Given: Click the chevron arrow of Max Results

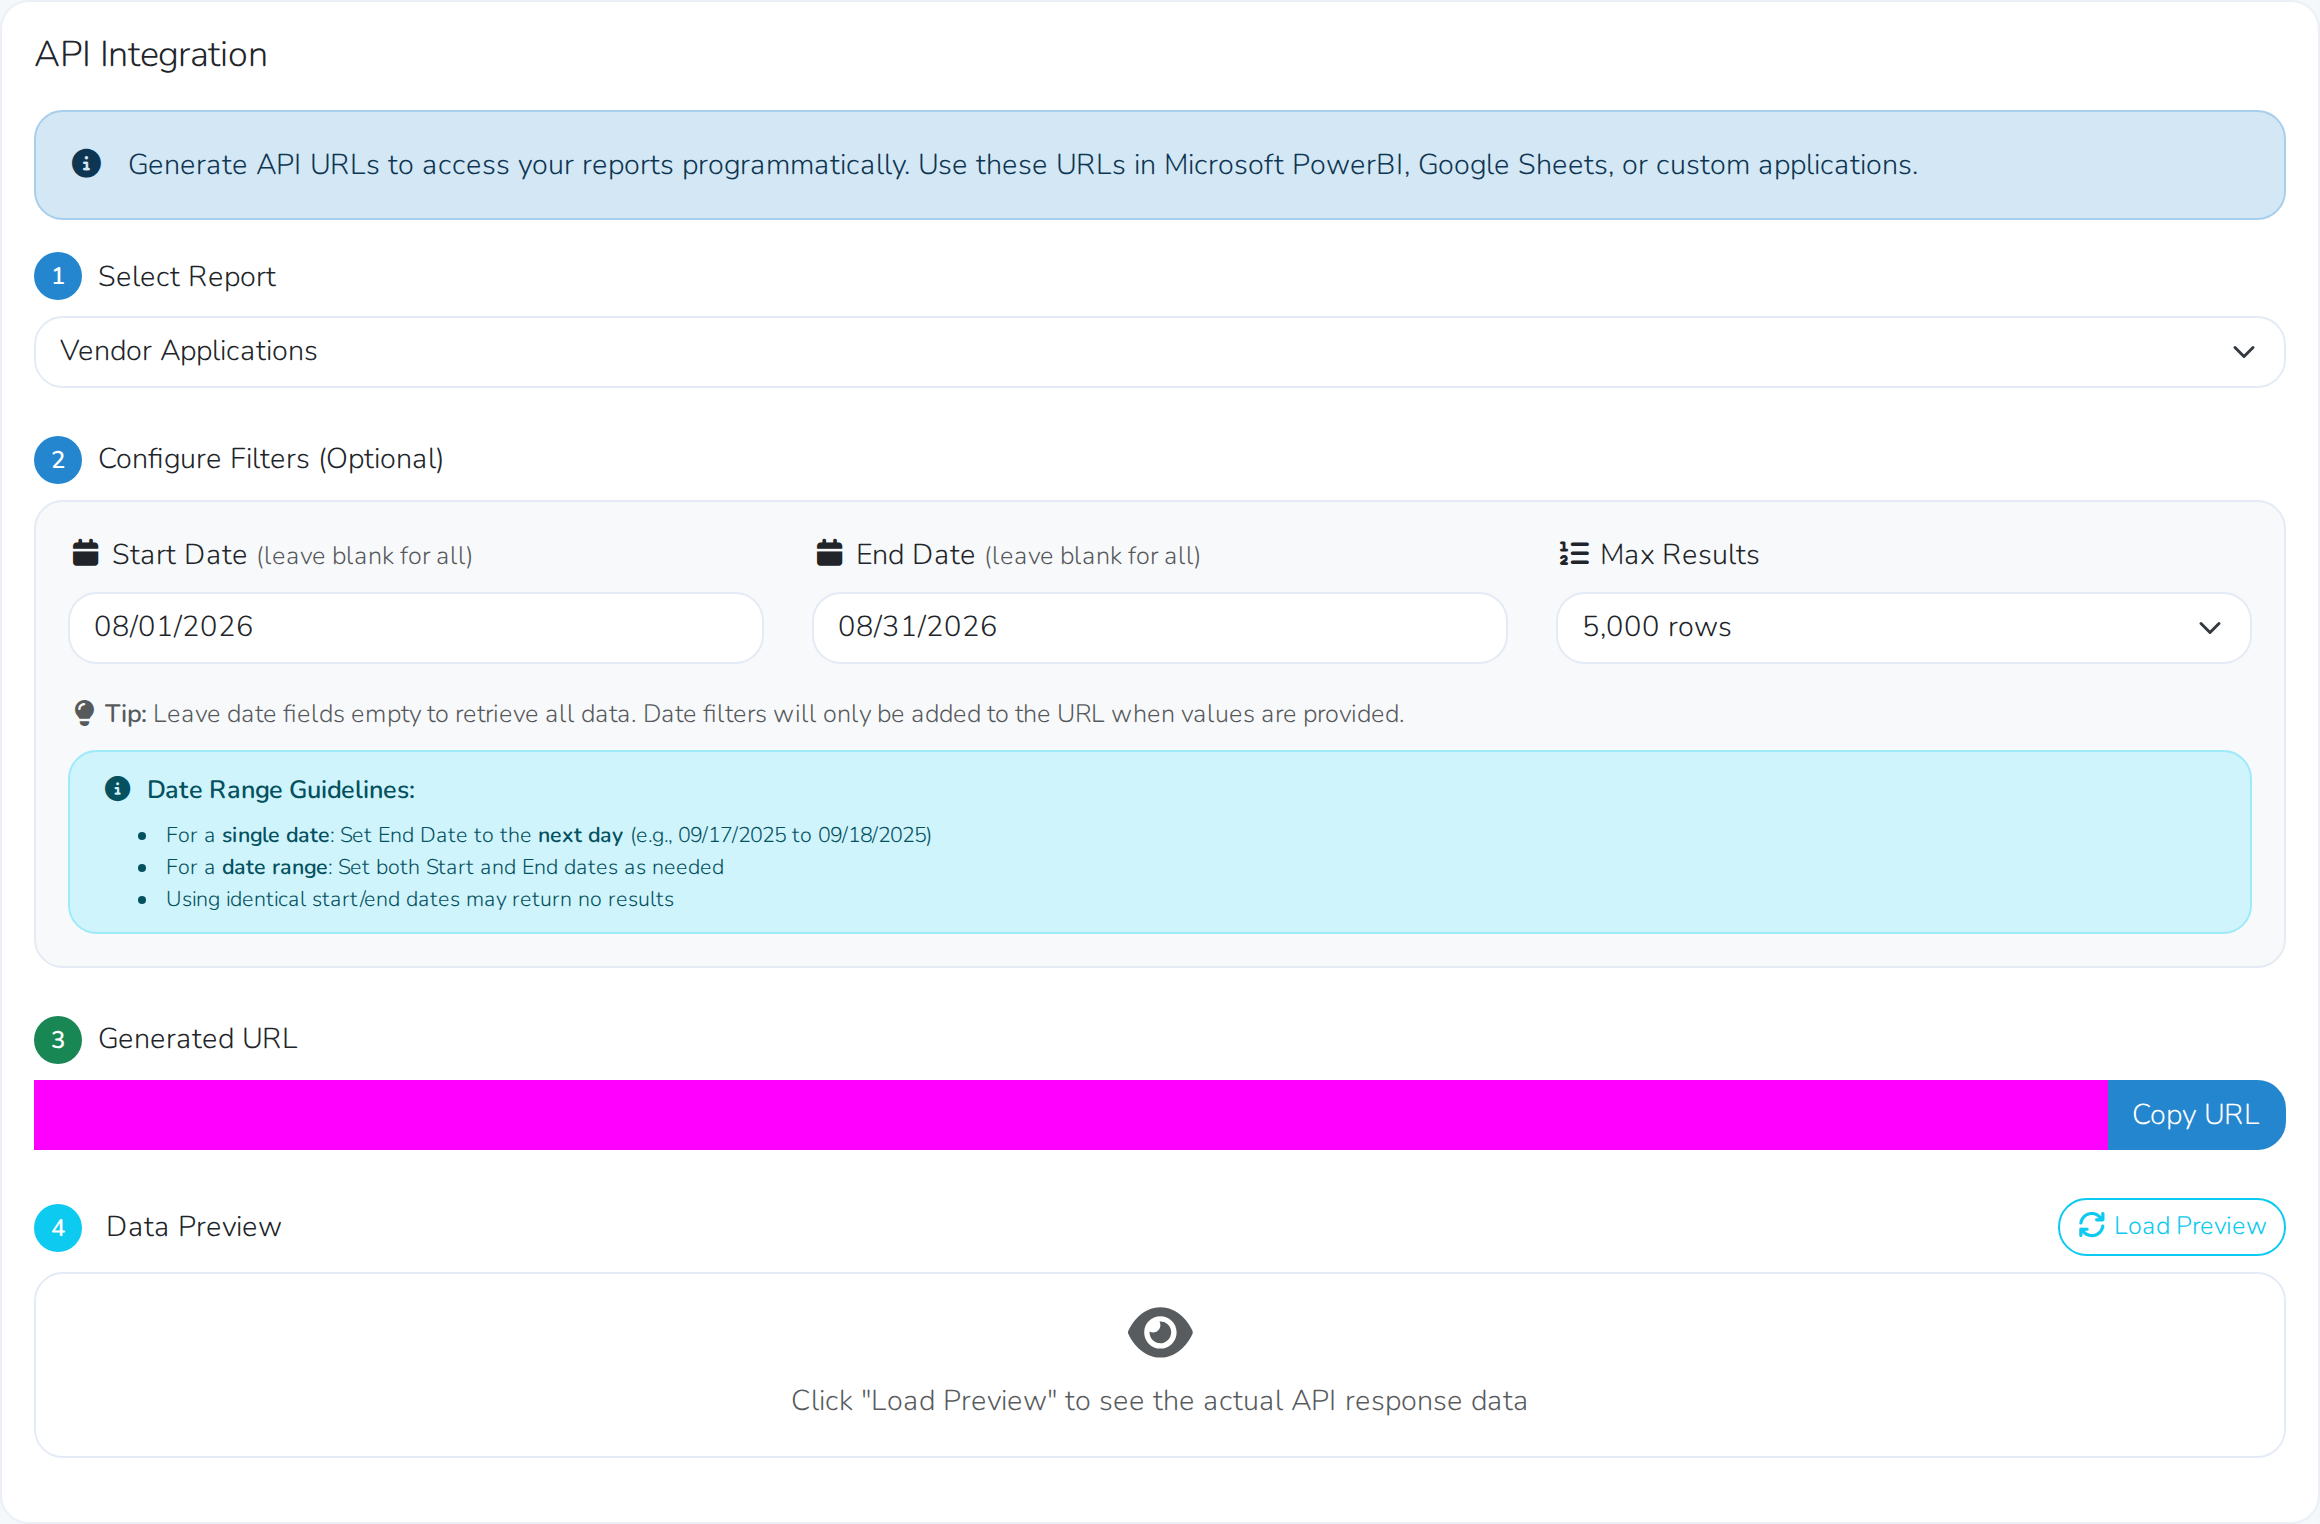Looking at the screenshot, I should 2209,628.
